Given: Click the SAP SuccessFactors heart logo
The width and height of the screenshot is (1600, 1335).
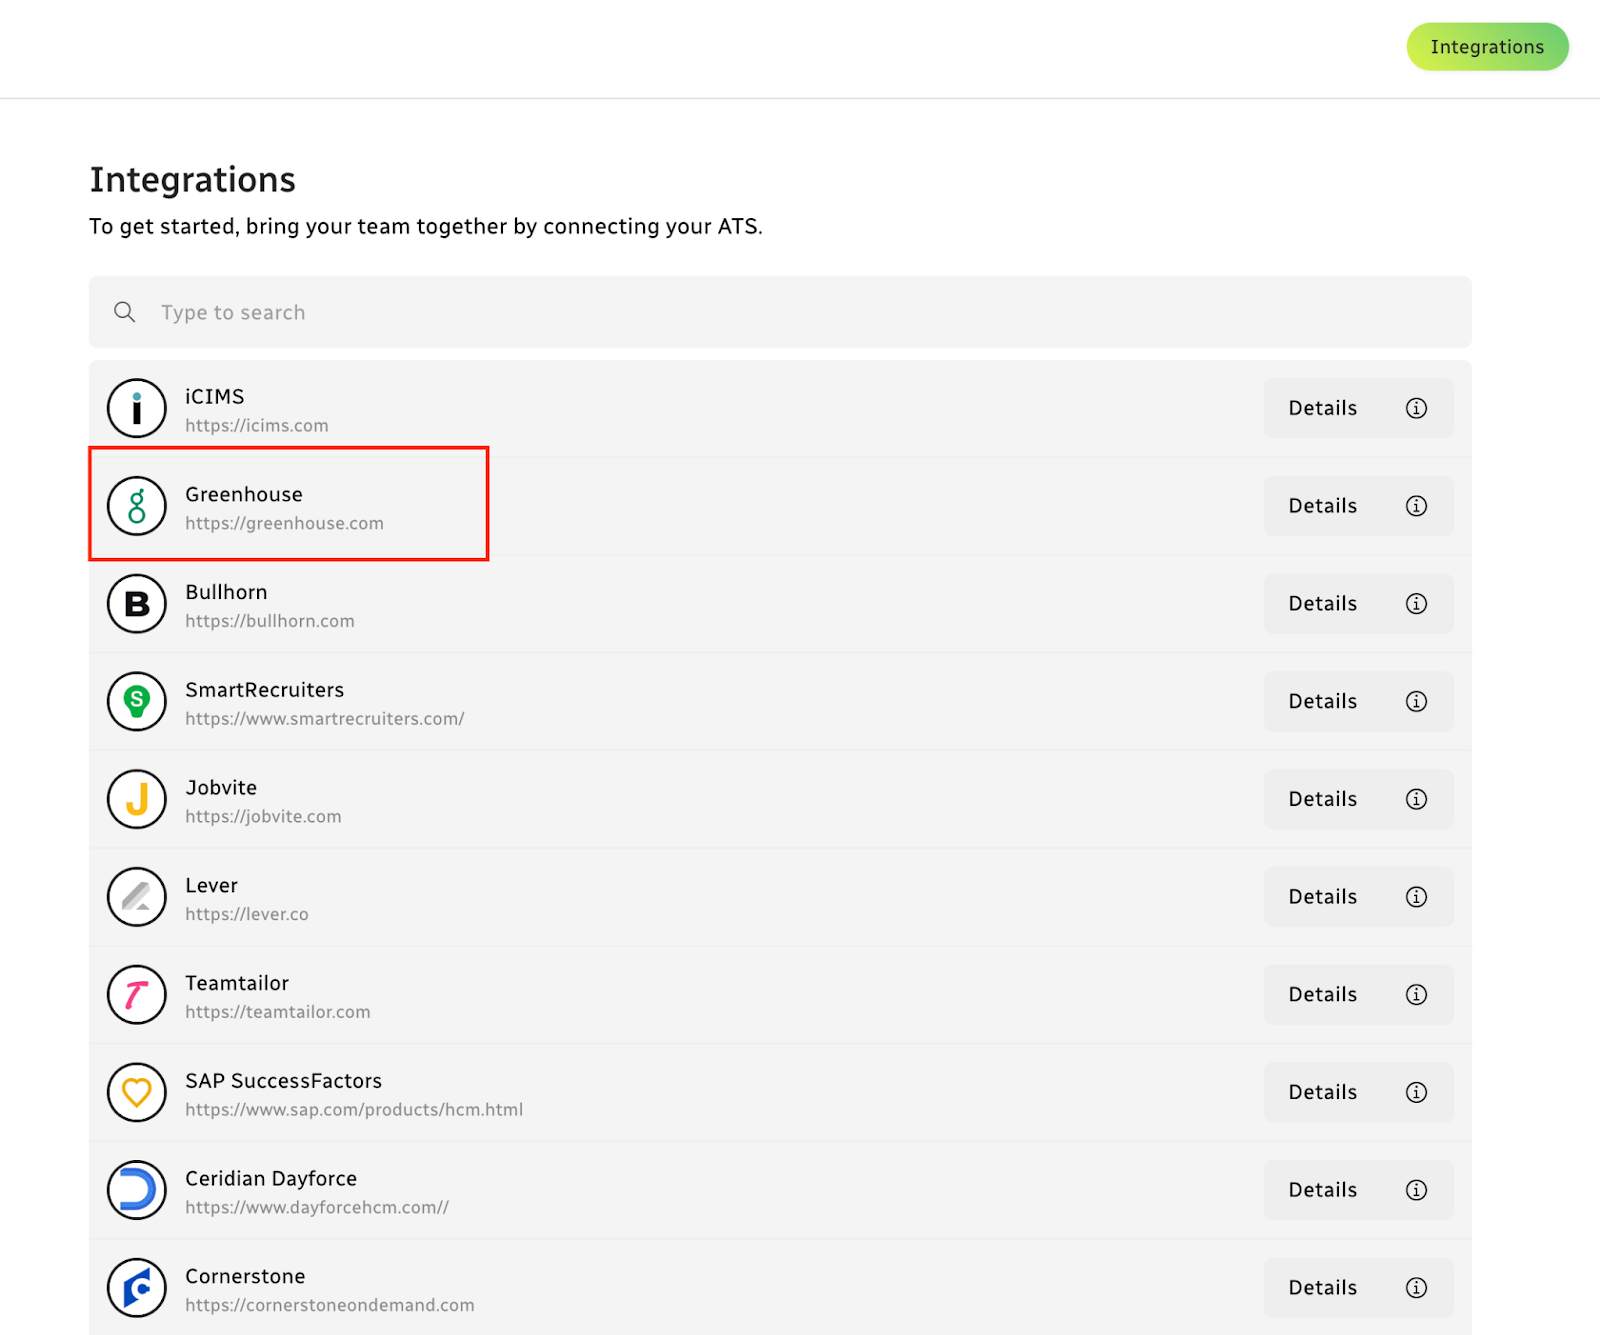Looking at the screenshot, I should tap(137, 1092).
